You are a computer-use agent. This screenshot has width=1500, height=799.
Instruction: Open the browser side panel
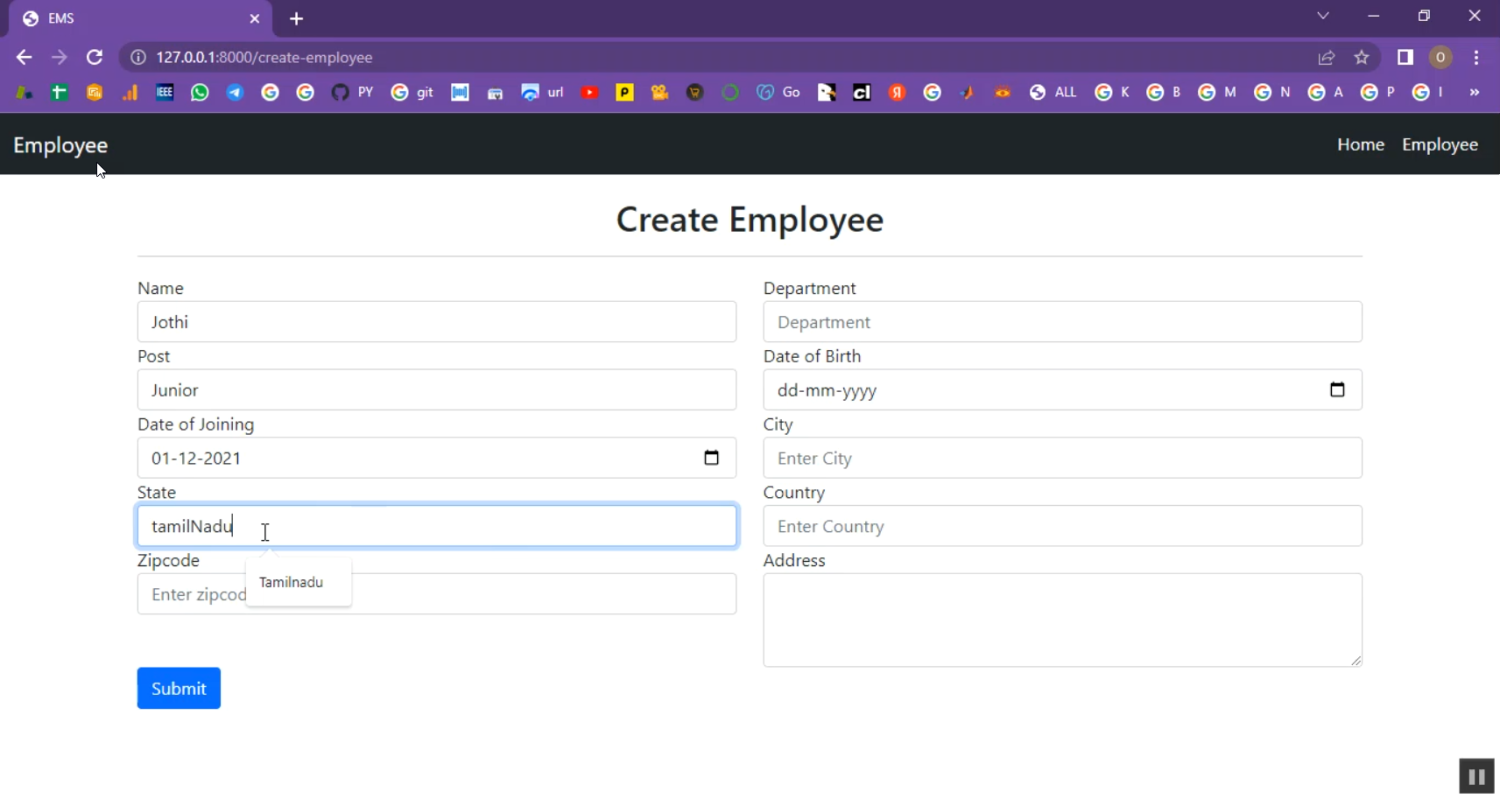point(1405,58)
